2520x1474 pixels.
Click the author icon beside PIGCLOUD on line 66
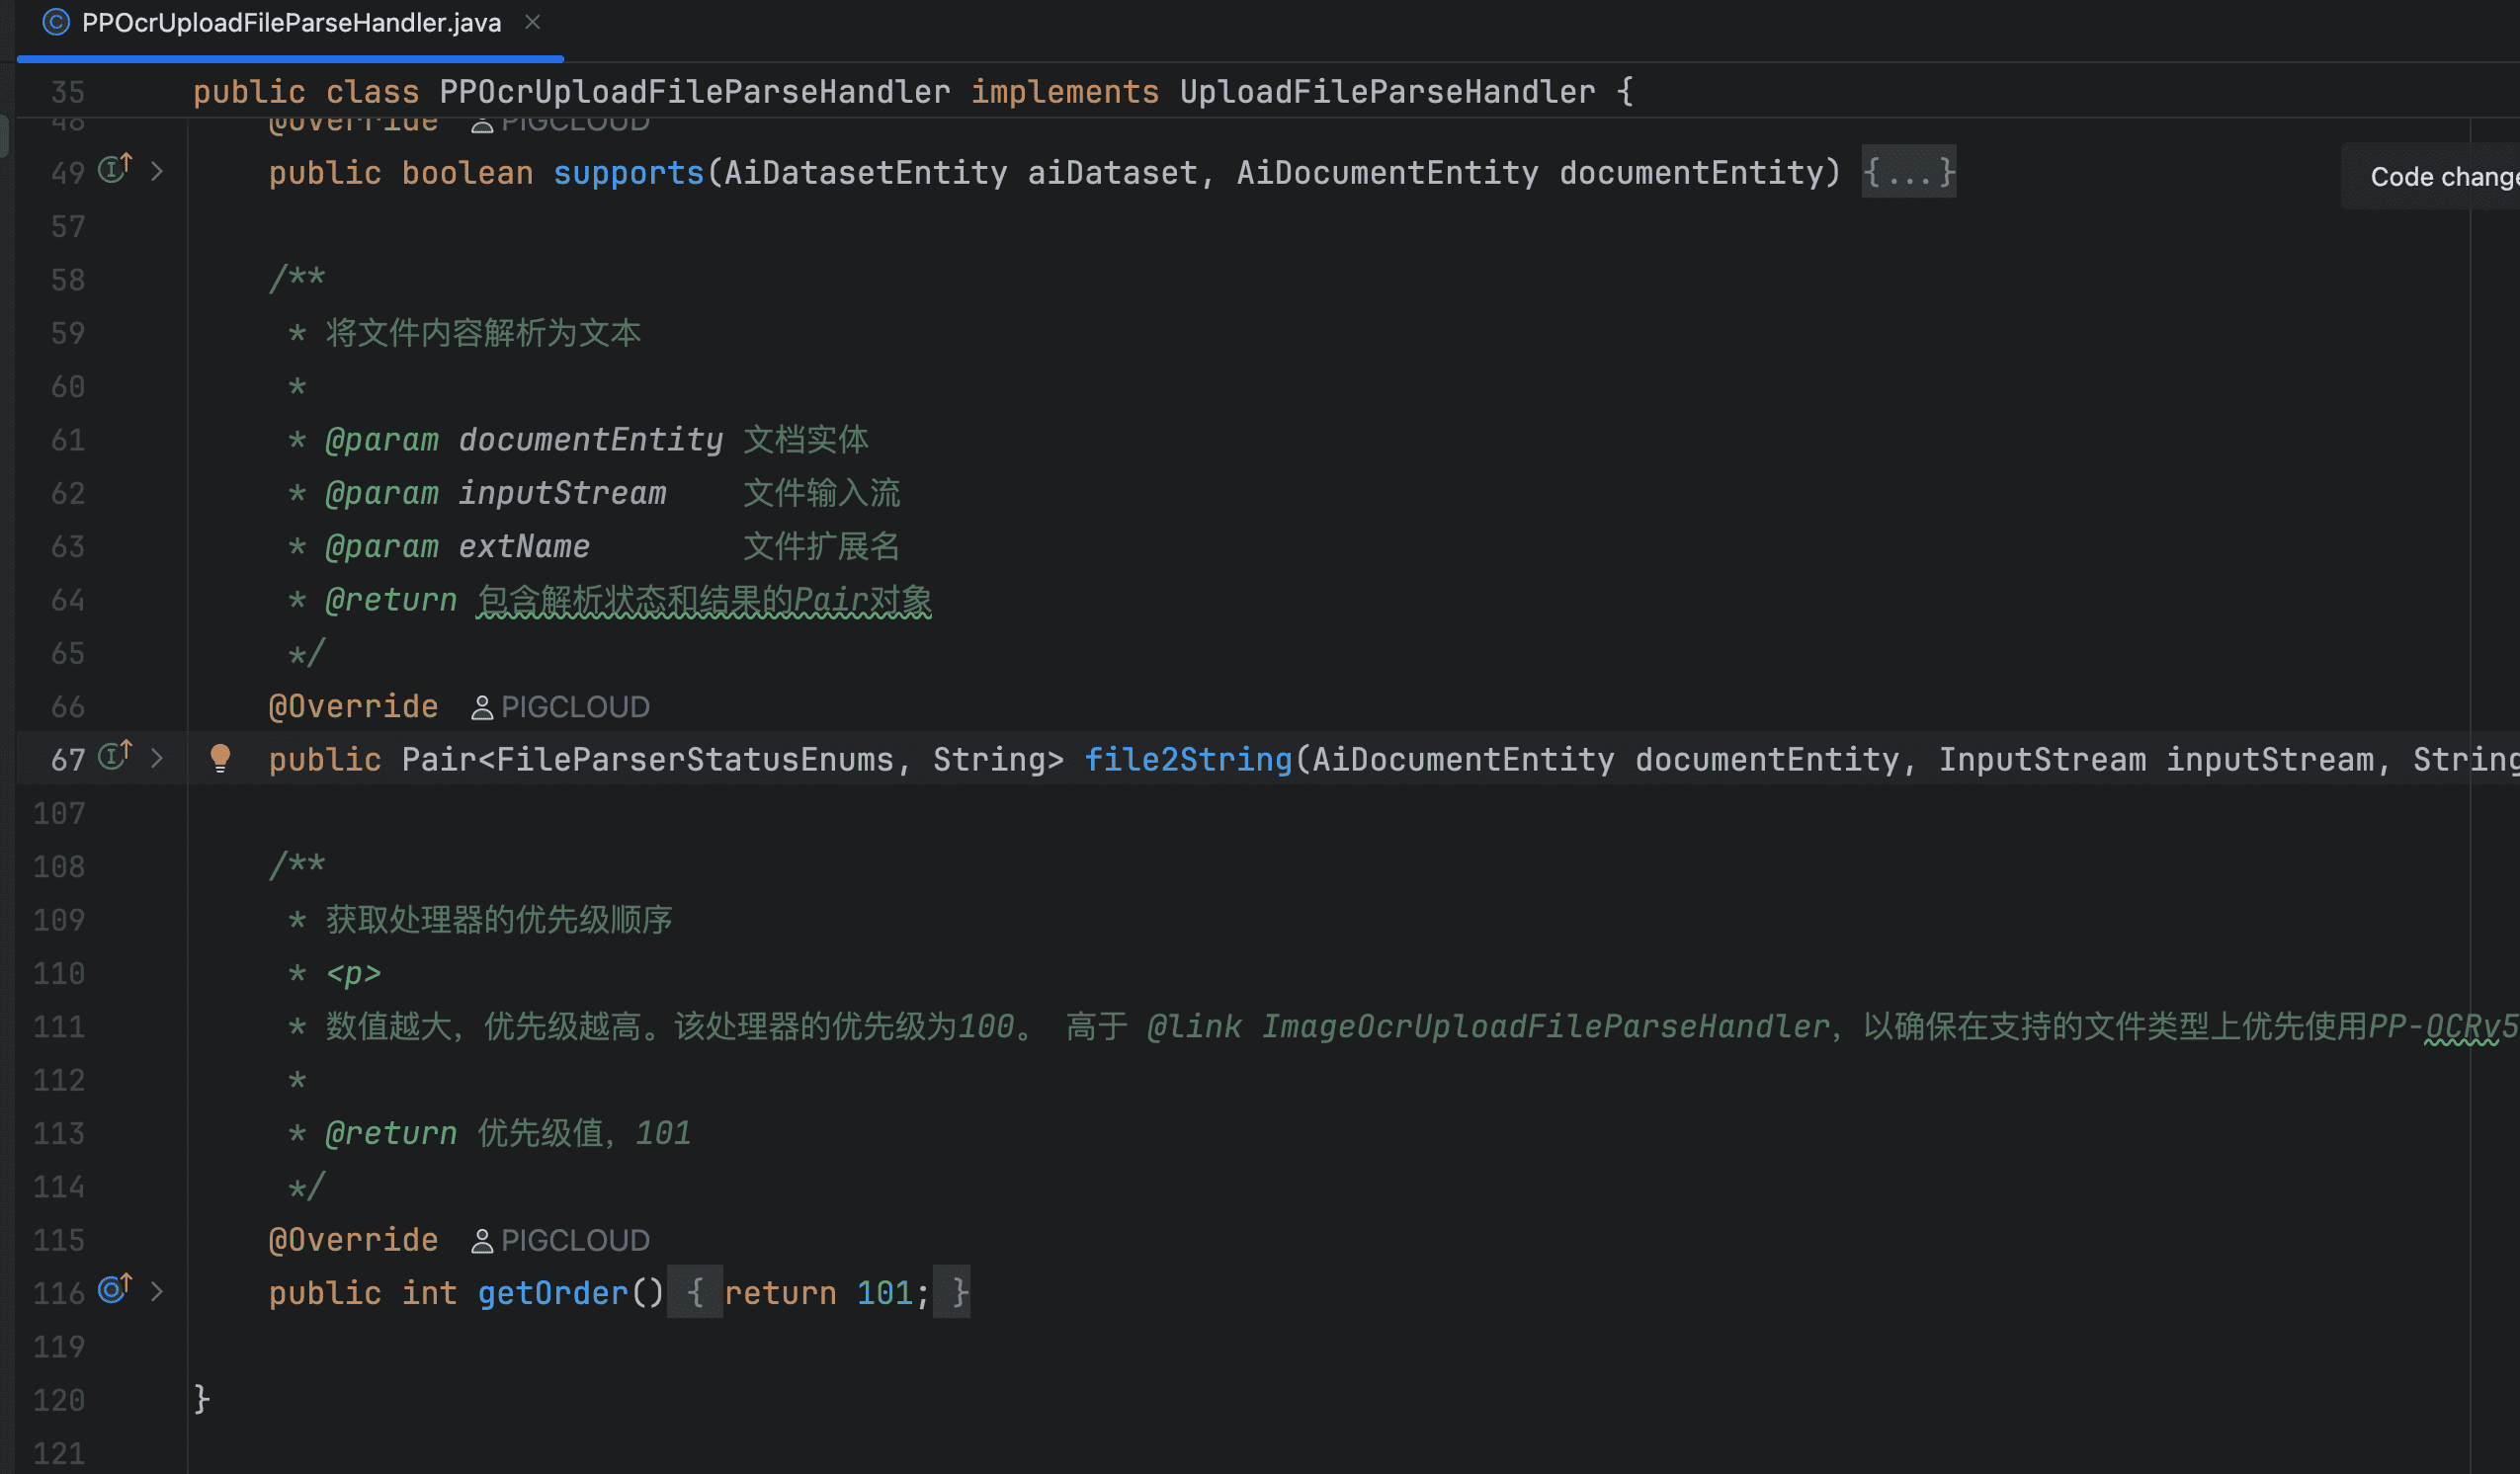[482, 708]
